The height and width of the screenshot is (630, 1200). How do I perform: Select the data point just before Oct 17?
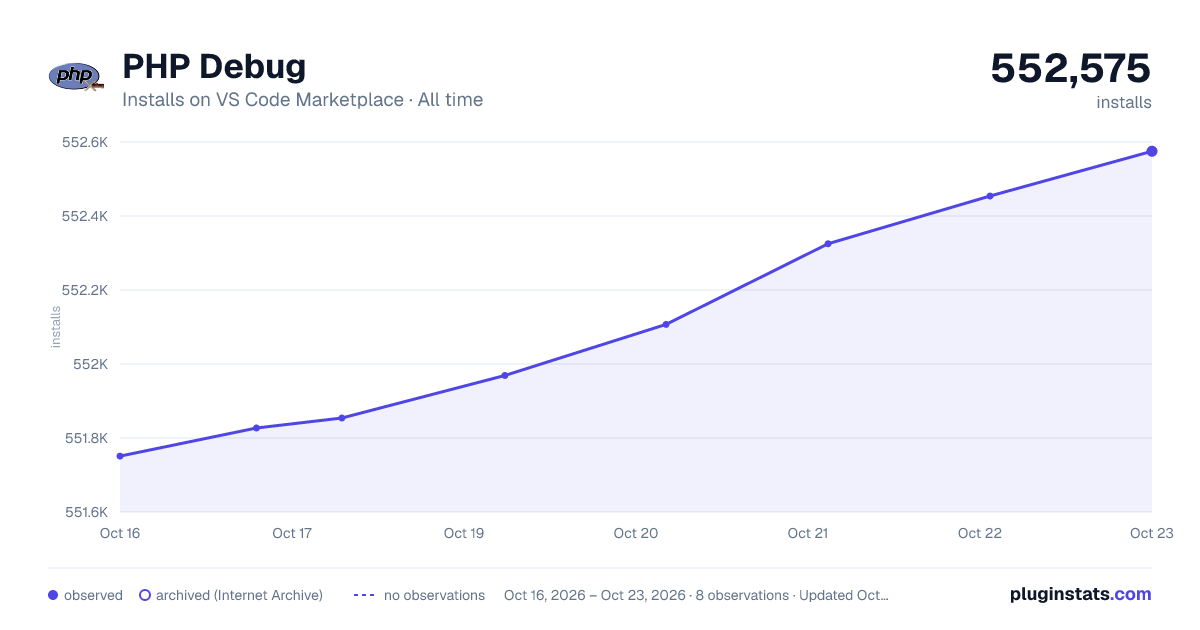point(257,428)
